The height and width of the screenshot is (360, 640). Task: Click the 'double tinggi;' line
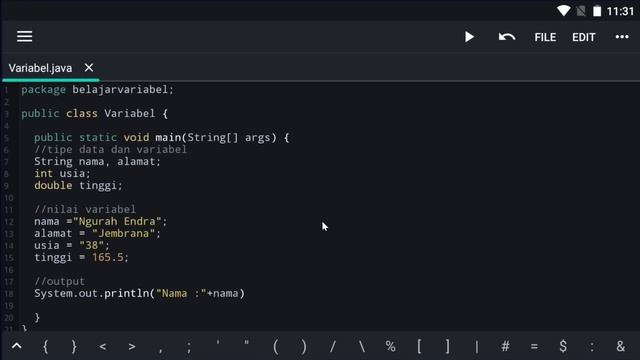78,185
